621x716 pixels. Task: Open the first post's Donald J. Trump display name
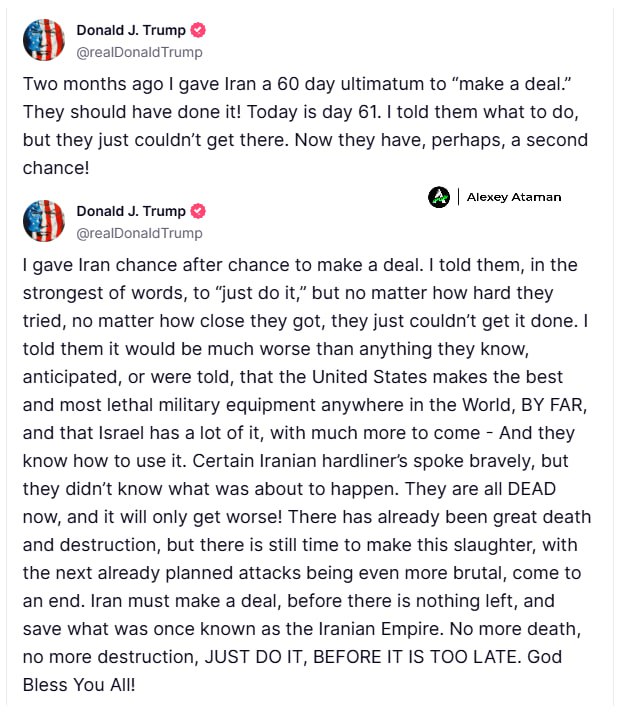pyautogui.click(x=131, y=30)
